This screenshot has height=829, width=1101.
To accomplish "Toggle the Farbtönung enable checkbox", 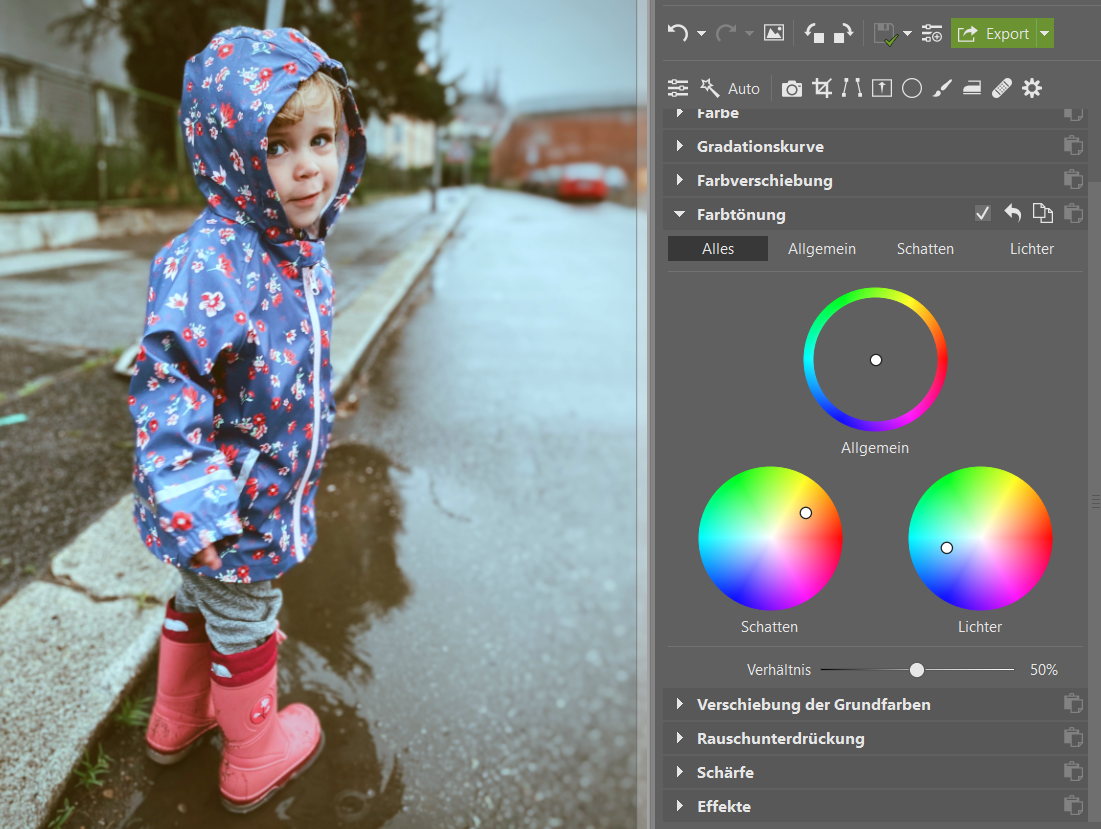I will pyautogui.click(x=982, y=213).
